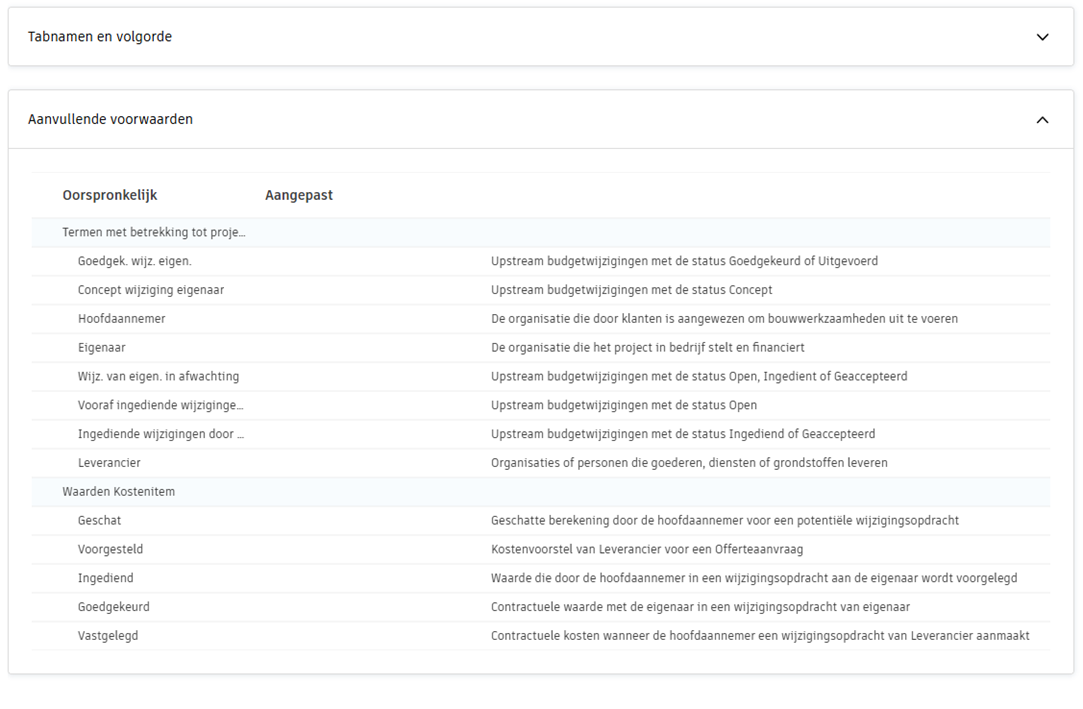Click the Oorspronkelijk column header
The height and width of the screenshot is (709, 1083).
point(110,195)
